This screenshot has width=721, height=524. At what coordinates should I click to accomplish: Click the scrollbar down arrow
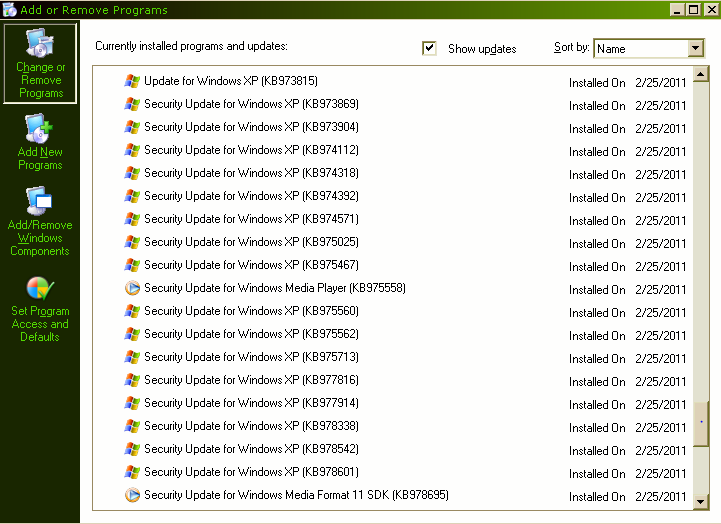coord(700,501)
